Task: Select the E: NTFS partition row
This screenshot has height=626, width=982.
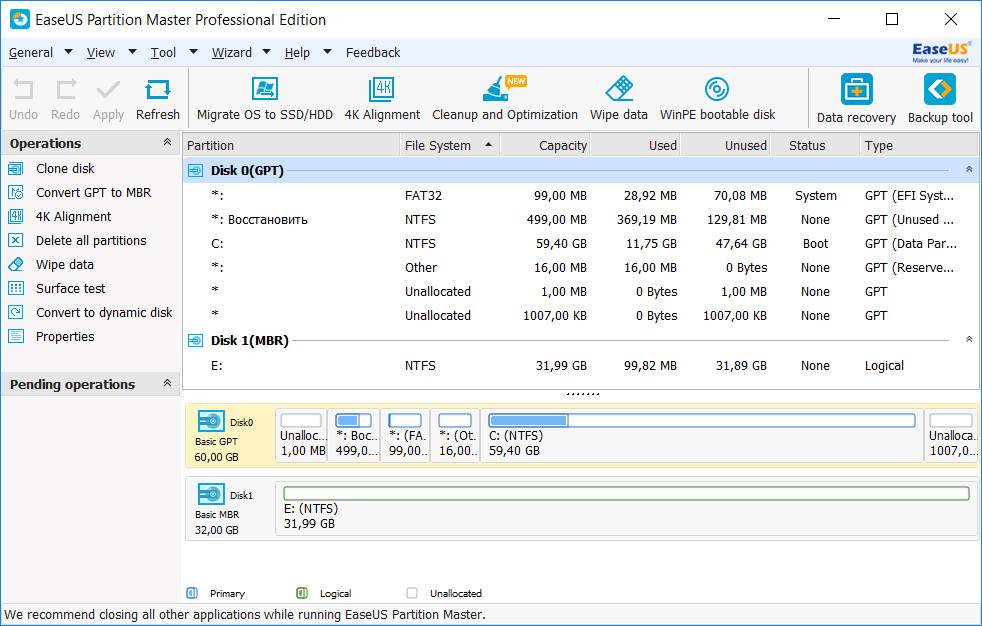Action: [x=580, y=366]
